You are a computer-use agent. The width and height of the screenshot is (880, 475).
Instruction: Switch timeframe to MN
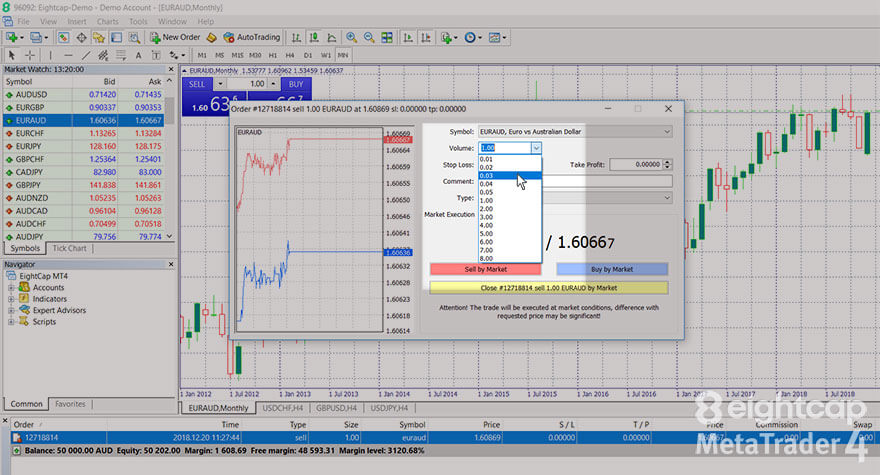click(343, 55)
